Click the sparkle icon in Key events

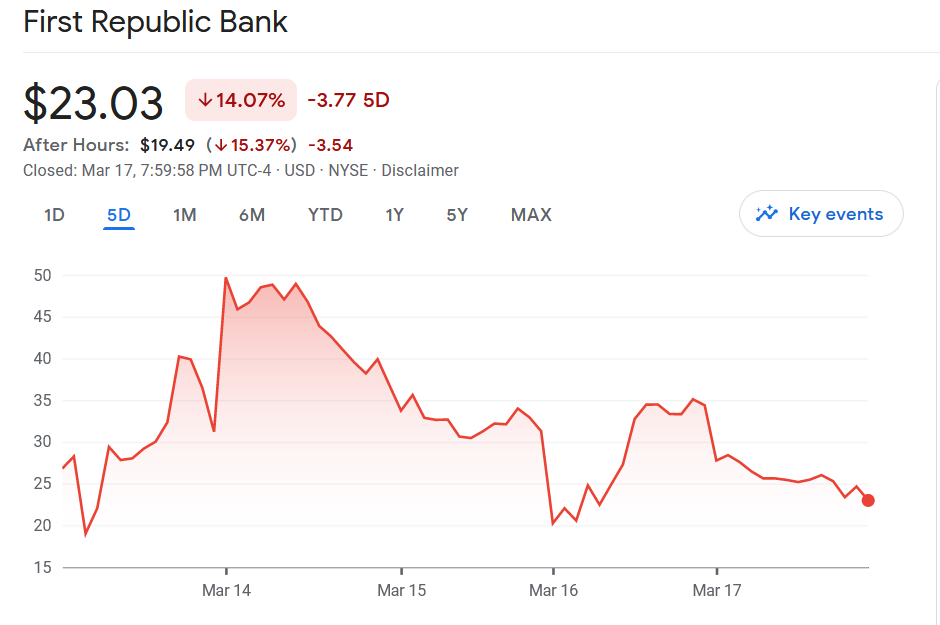pyautogui.click(x=767, y=213)
